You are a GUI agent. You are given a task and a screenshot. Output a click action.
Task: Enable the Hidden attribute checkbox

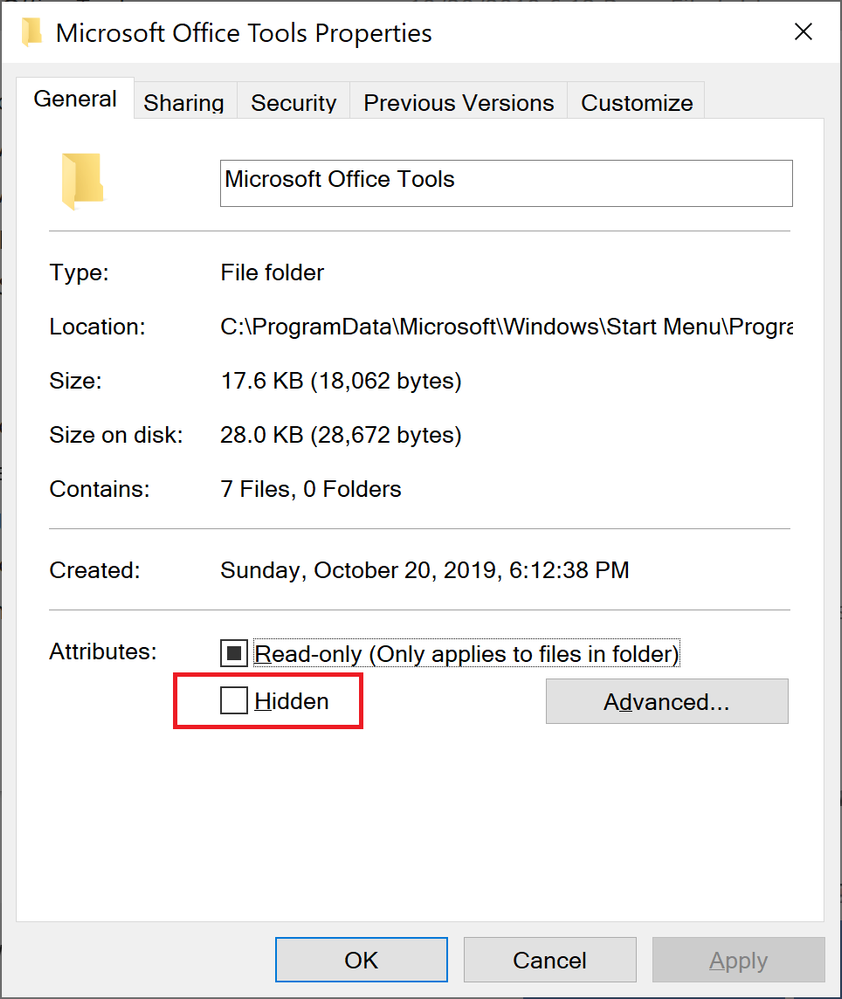(x=234, y=701)
